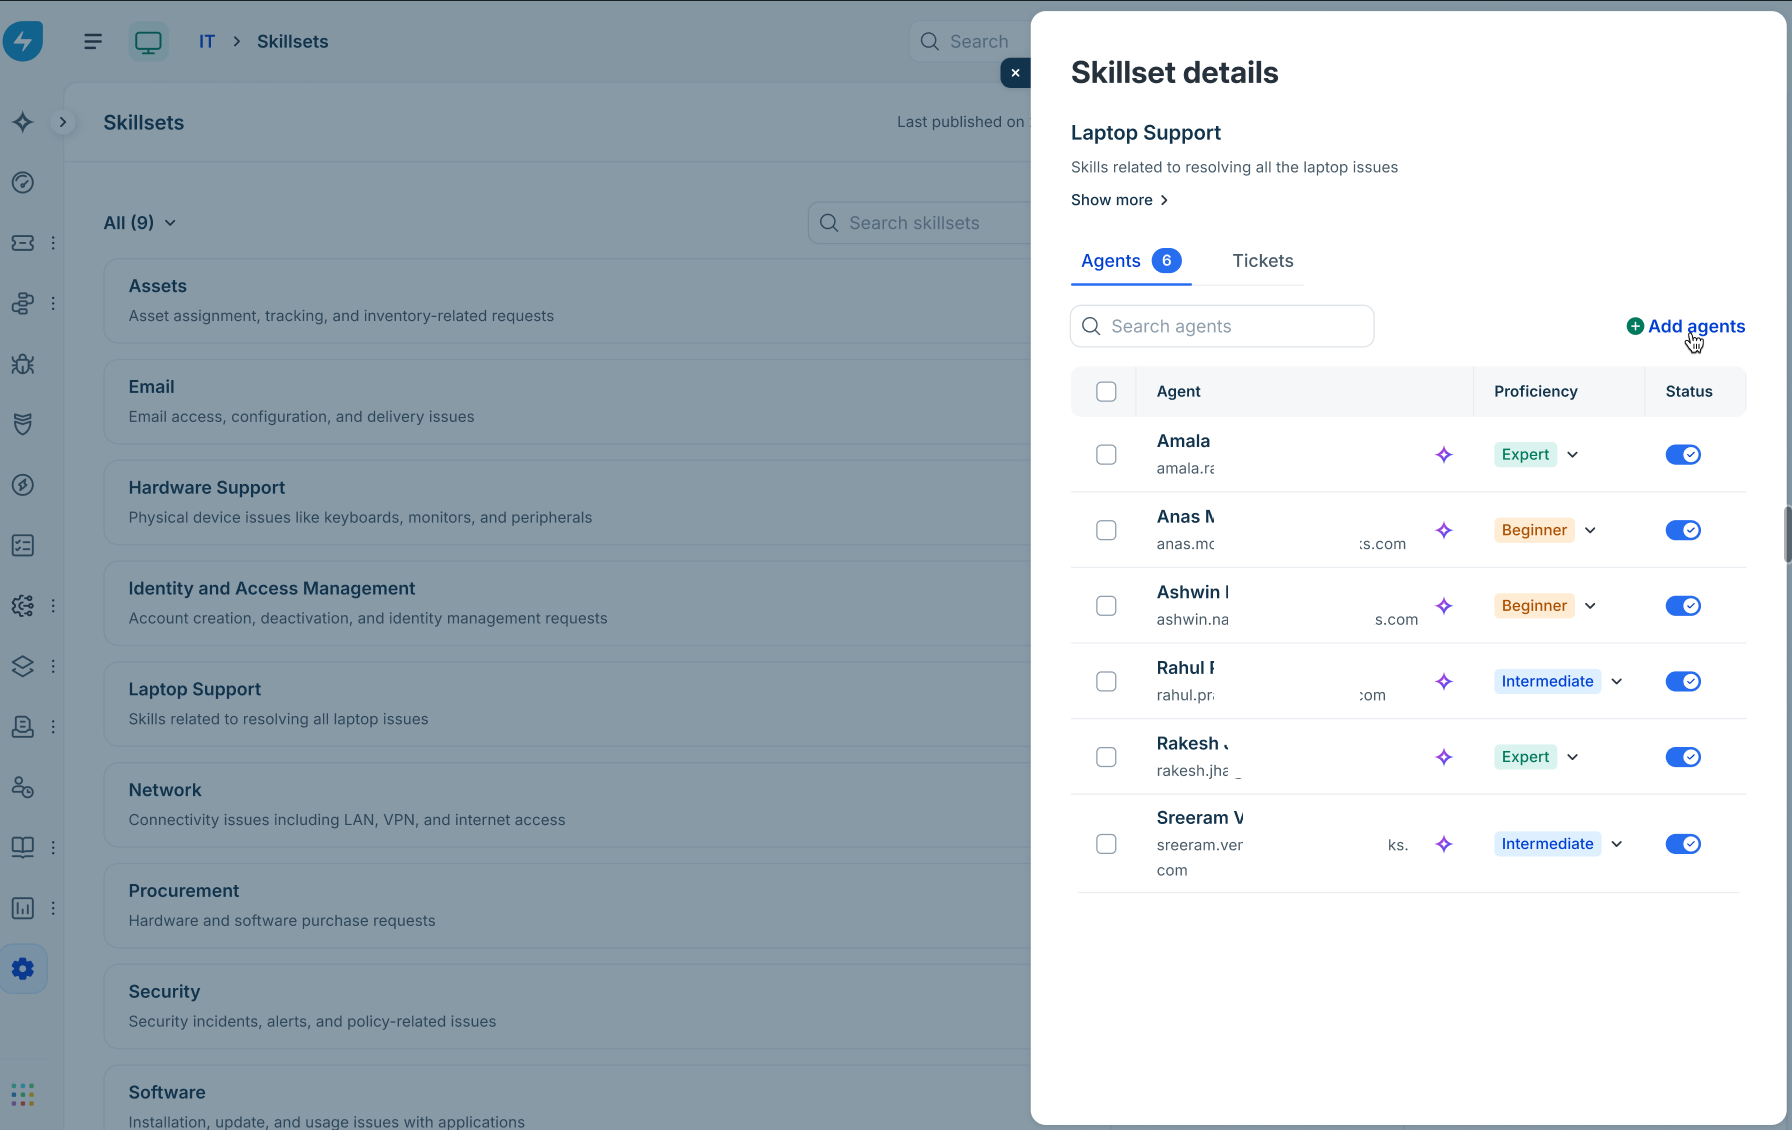This screenshot has width=1792, height=1130.
Task: Open the colored app switcher grid icon
Action: [x=23, y=1094]
